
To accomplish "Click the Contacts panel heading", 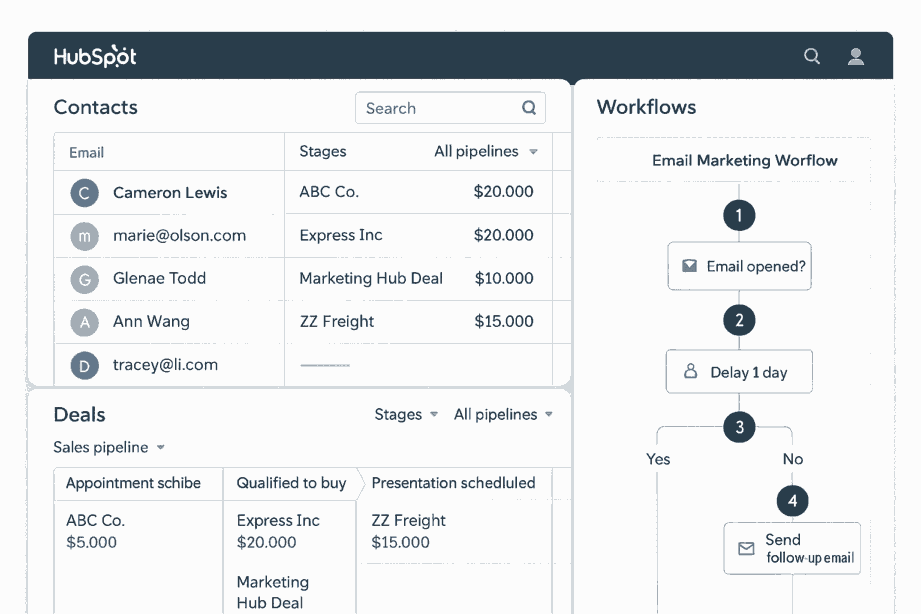I will [x=95, y=107].
